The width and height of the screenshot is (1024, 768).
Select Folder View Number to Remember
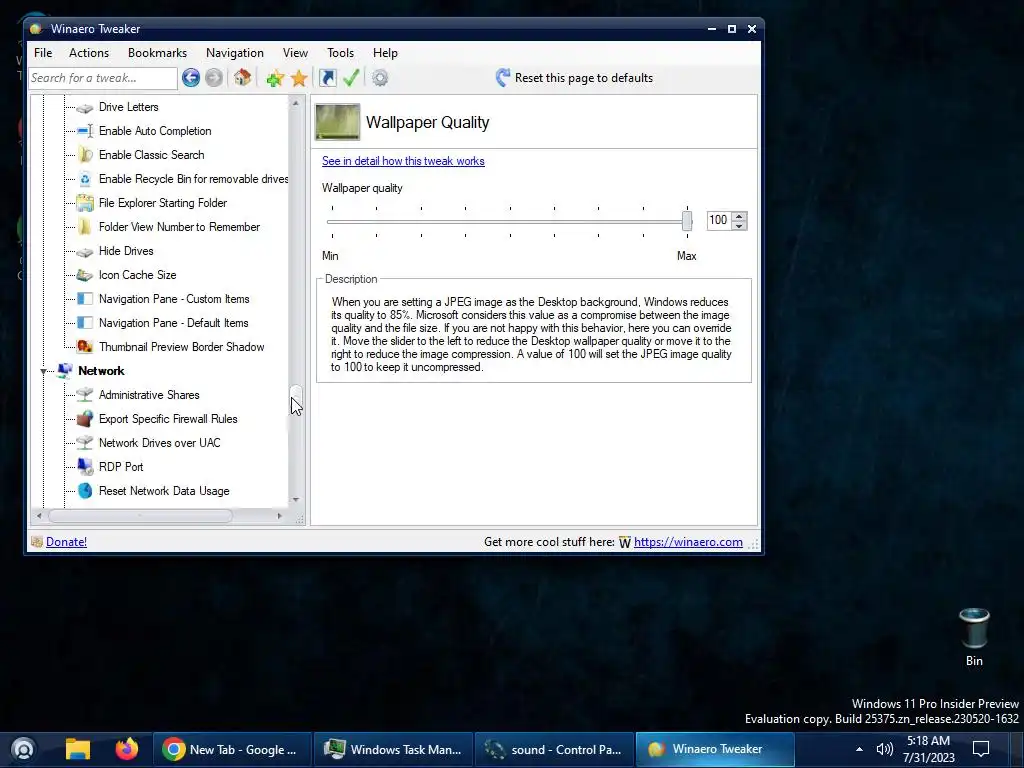click(x=179, y=227)
